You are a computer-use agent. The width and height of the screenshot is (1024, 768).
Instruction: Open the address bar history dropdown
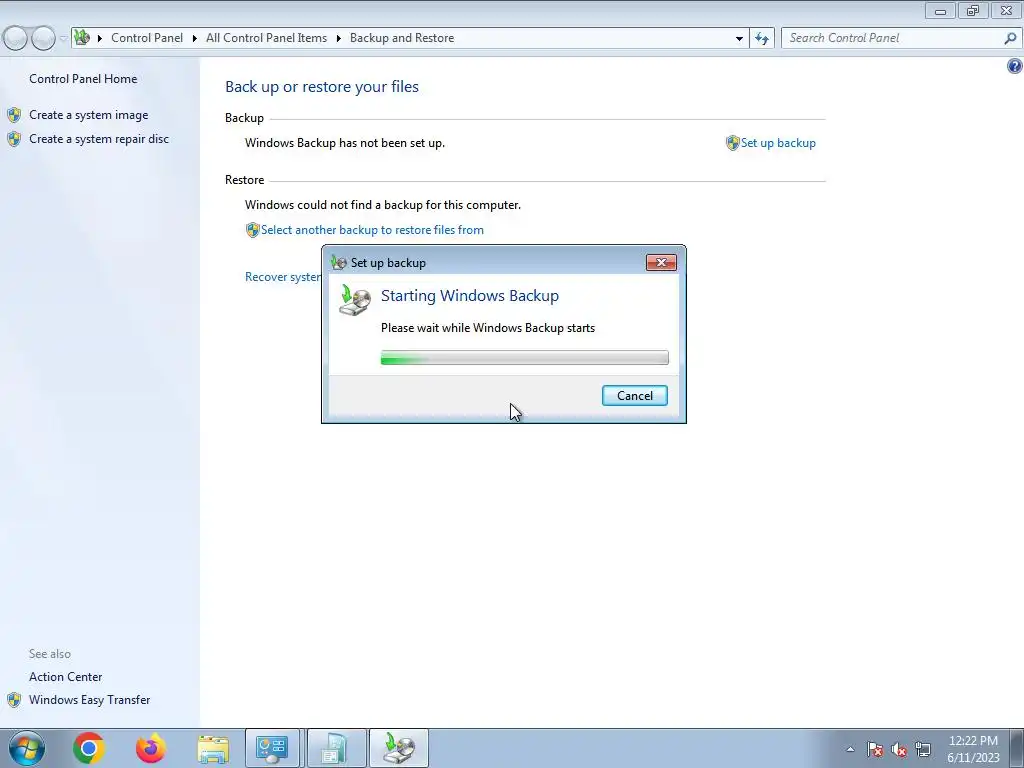739,39
